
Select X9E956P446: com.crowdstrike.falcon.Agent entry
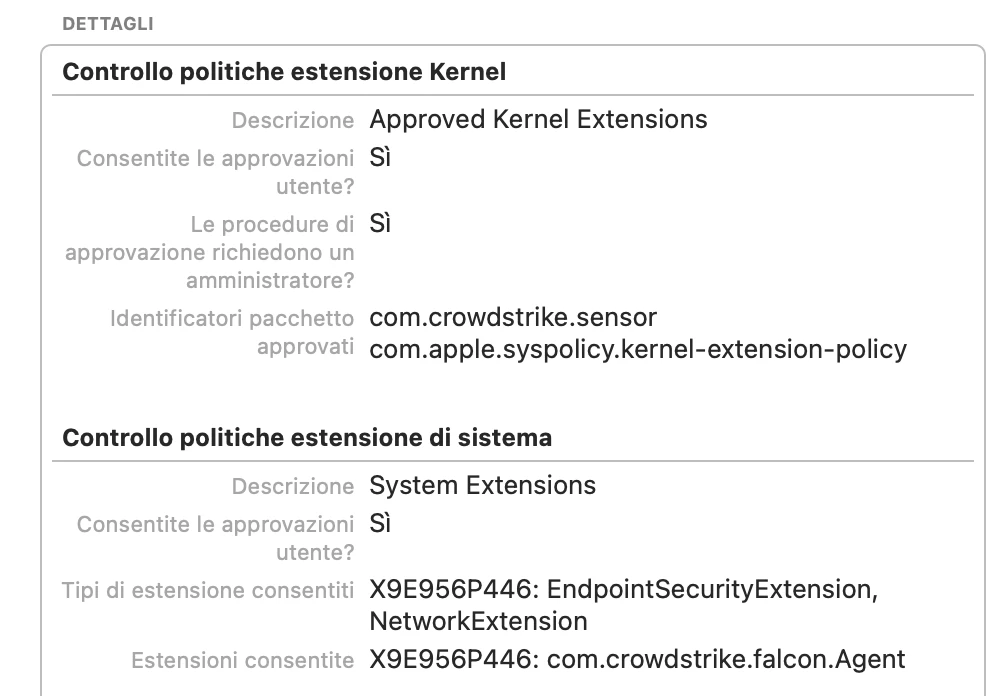637,660
